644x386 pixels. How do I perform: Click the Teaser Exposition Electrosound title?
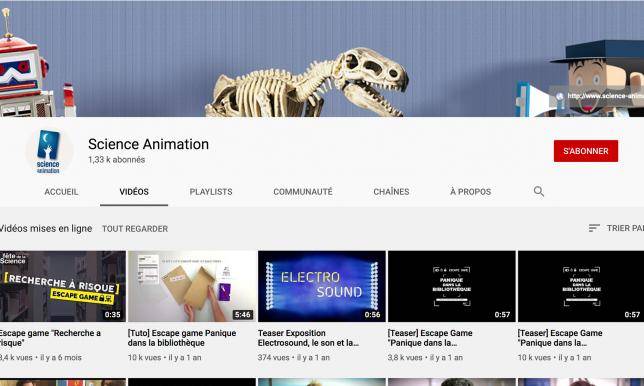pyautogui.click(x=308, y=338)
